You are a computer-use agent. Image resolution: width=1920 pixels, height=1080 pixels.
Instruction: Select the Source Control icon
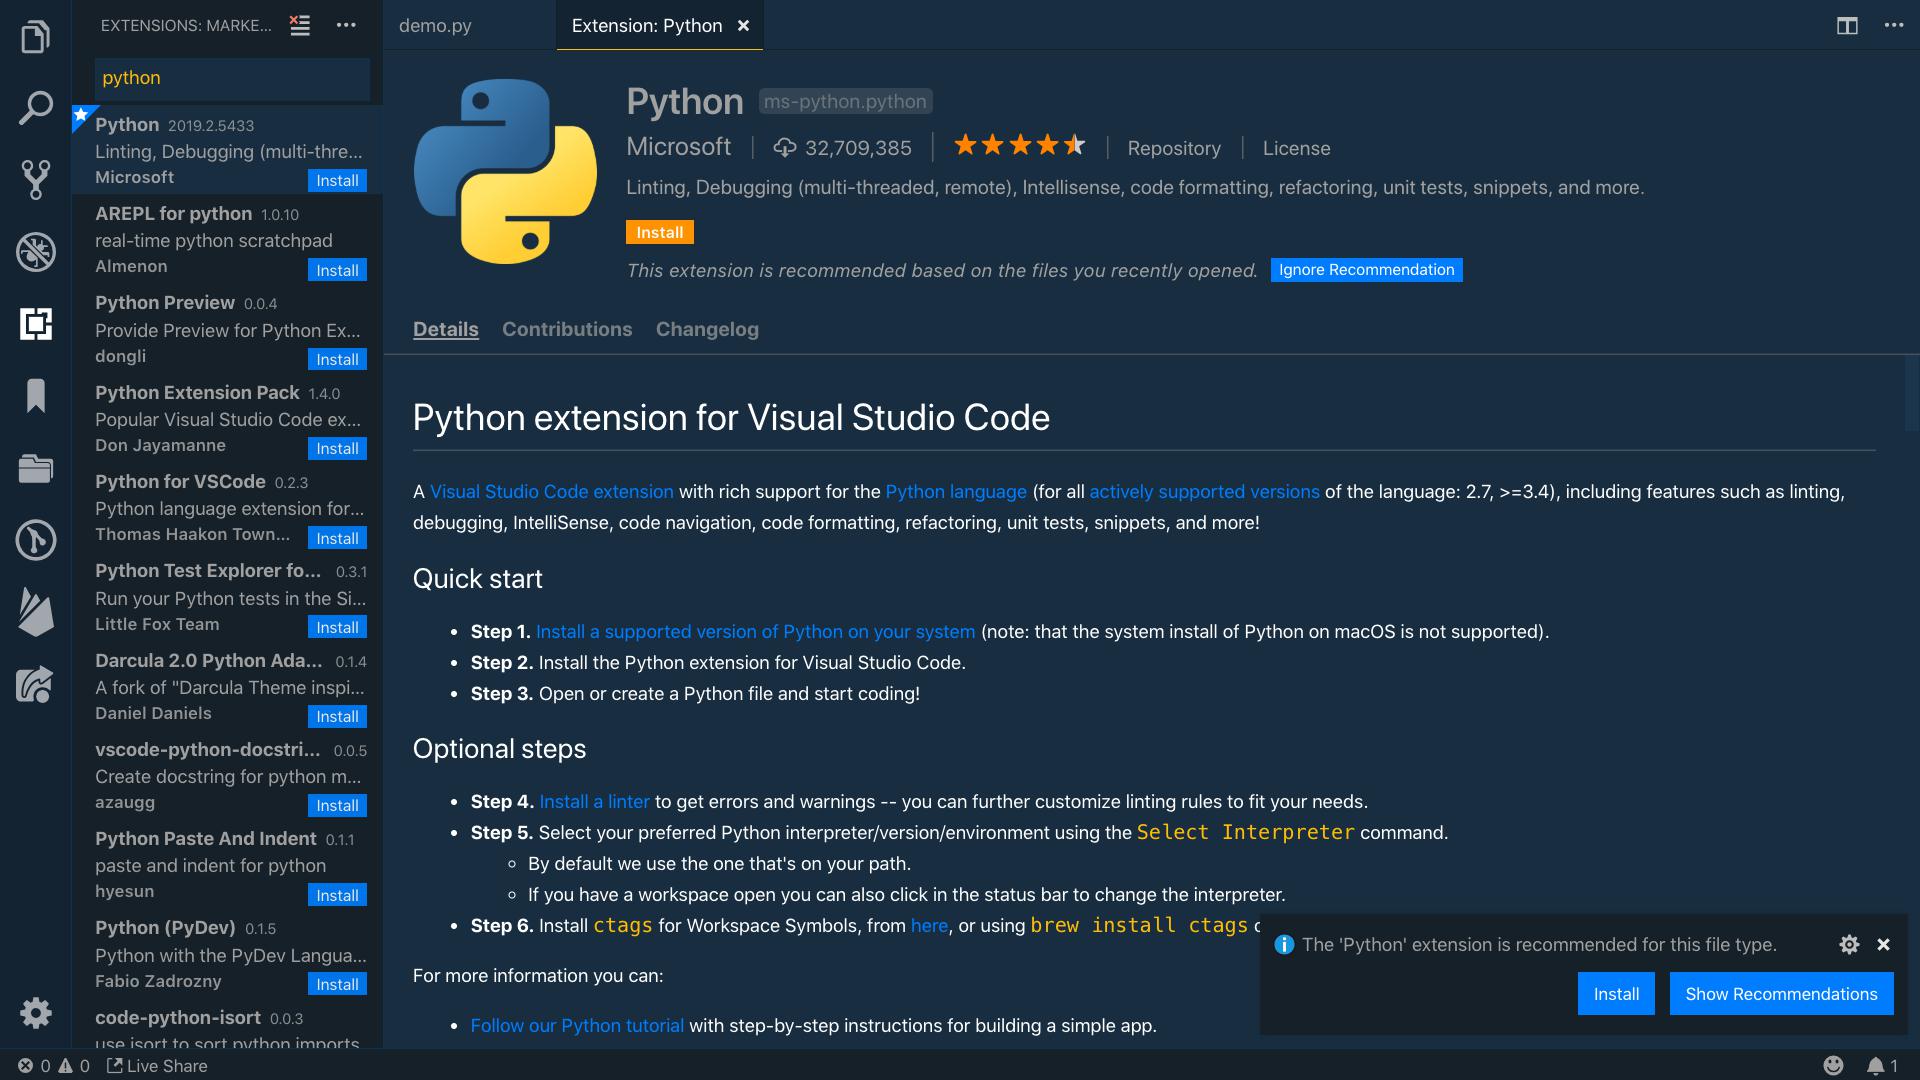tap(36, 178)
